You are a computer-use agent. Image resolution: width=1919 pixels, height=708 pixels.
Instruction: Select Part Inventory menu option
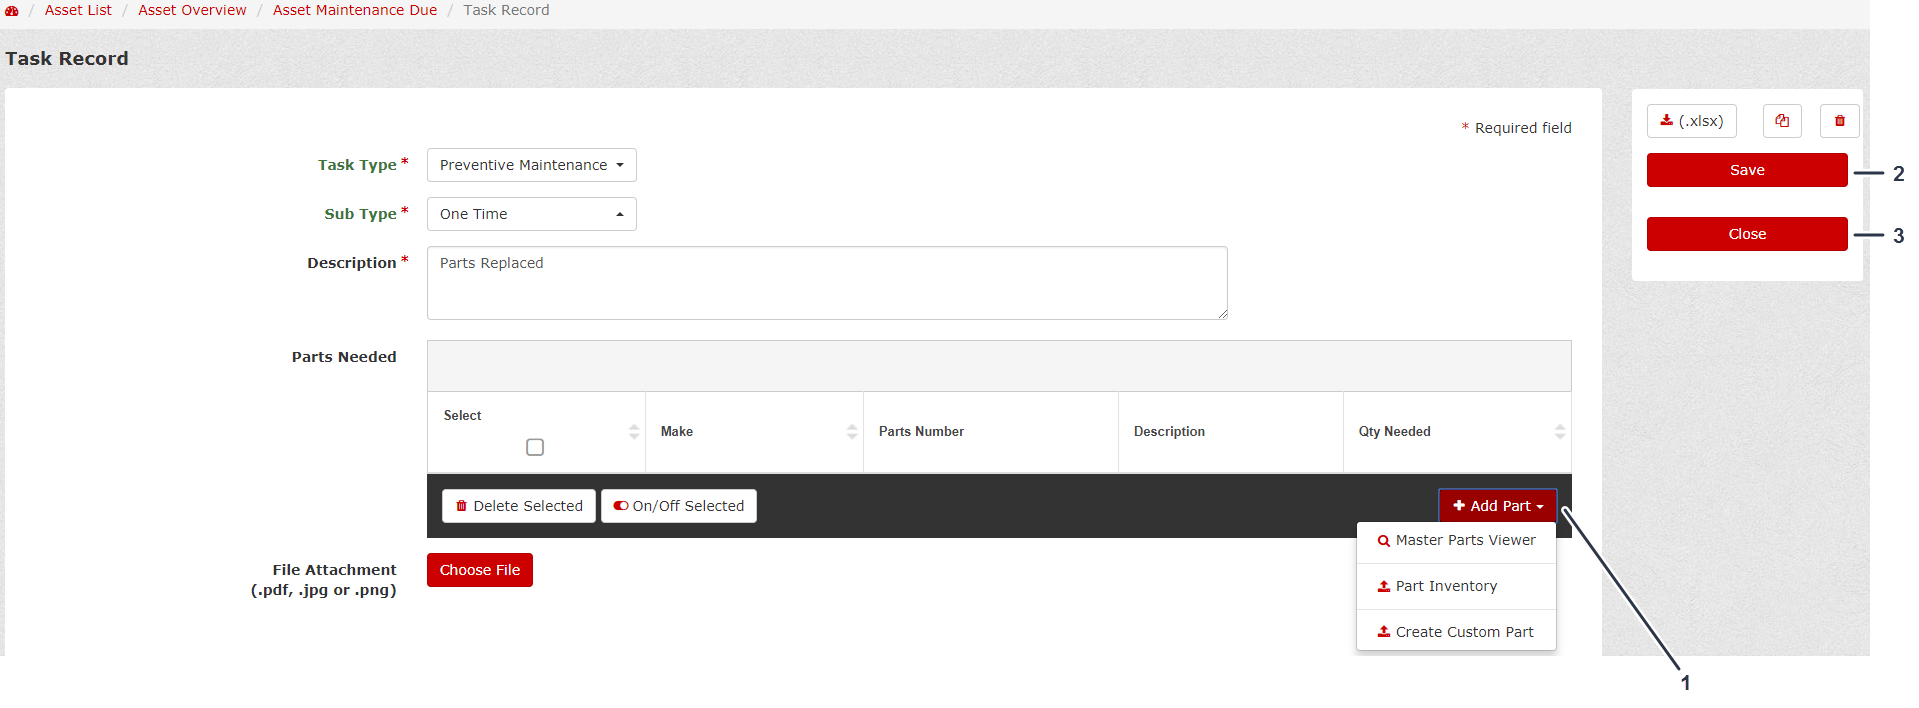pos(1446,586)
